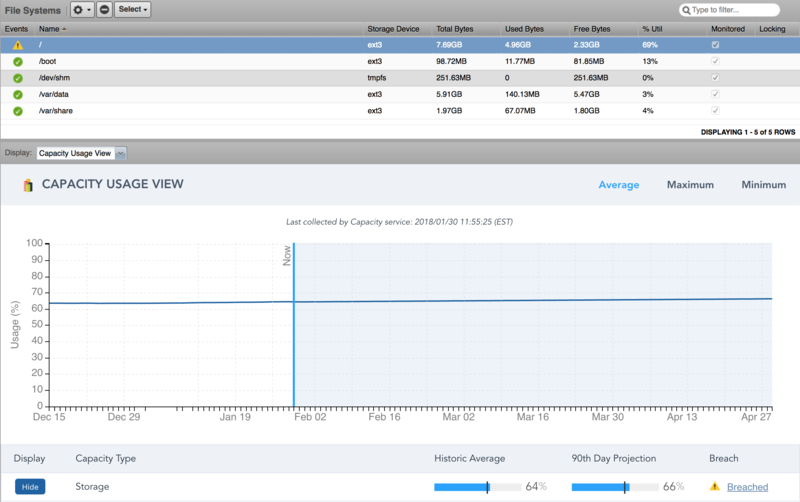
Task: Click the Monitored column header
Action: click(728, 29)
